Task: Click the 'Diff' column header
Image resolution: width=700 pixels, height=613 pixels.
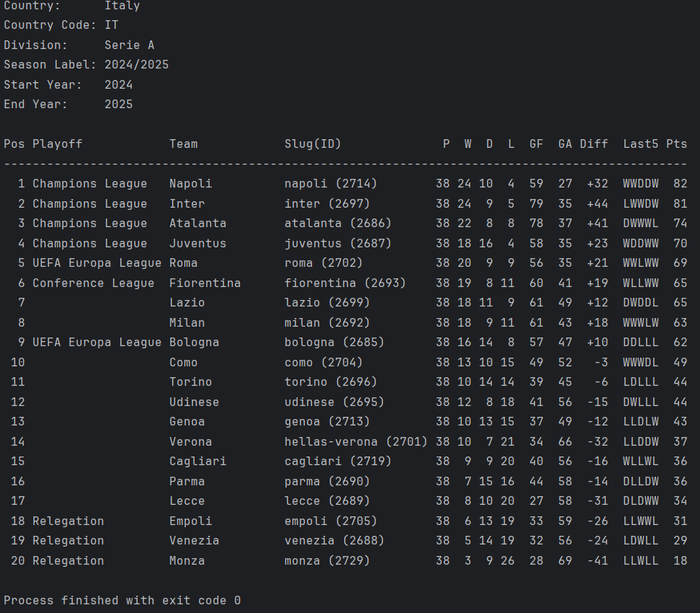Action: pos(594,144)
